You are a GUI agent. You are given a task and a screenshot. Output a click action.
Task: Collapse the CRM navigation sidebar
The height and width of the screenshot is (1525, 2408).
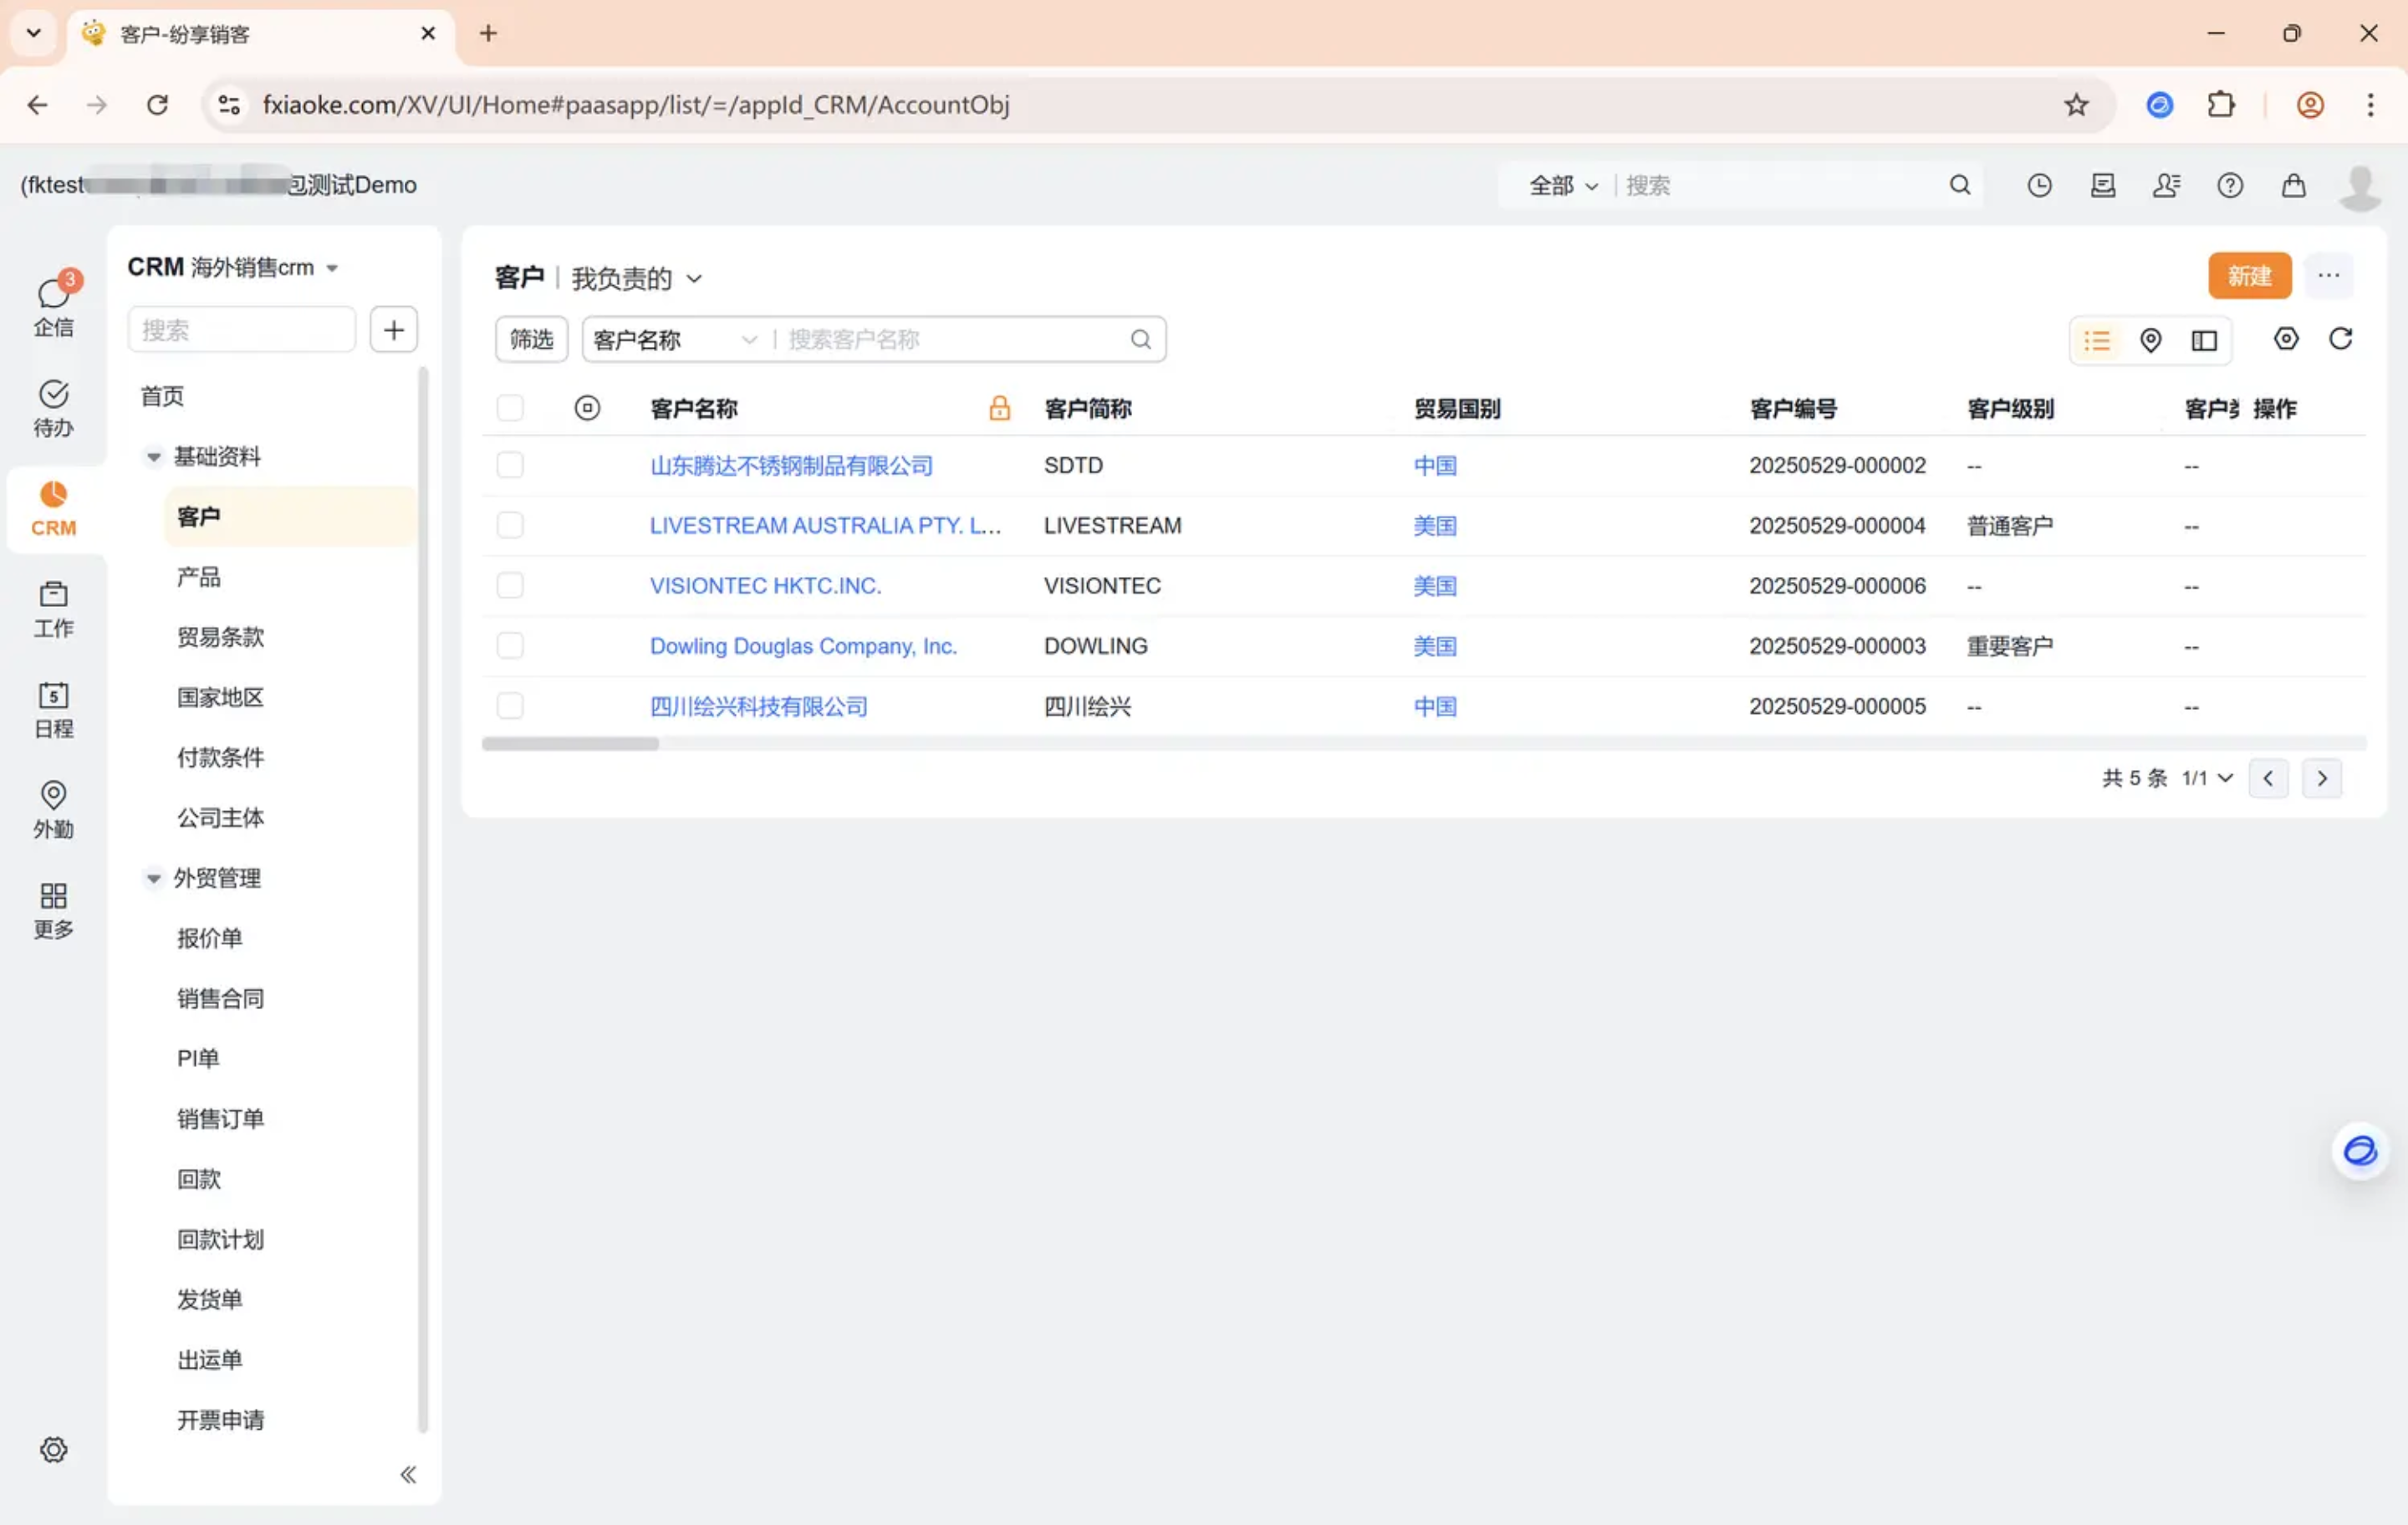coord(408,1474)
